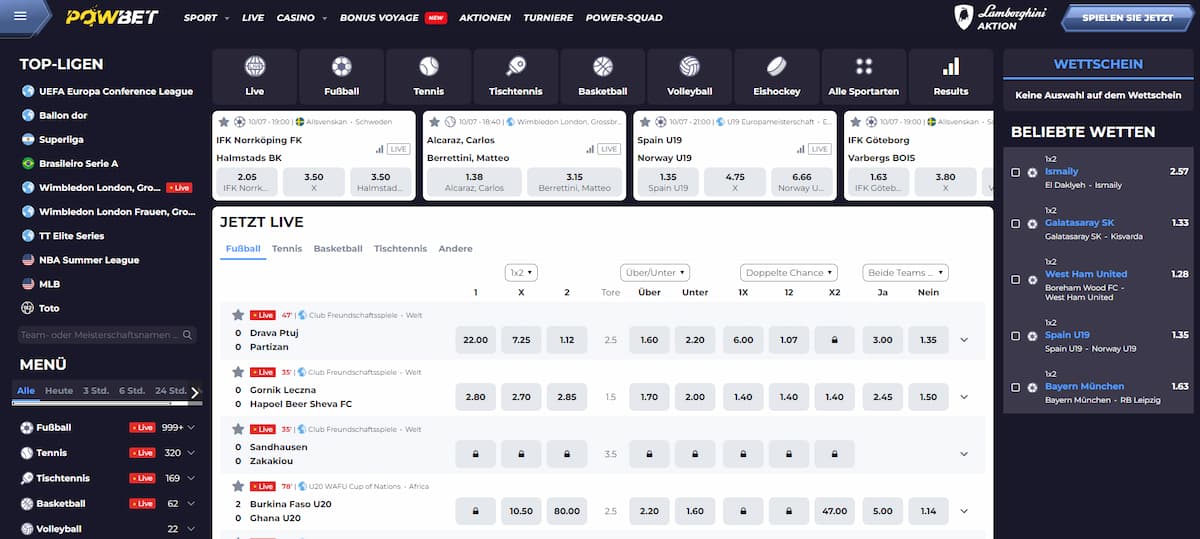Open the Live sports category tile
Screen dimensions: 1200x539
coord(255,77)
